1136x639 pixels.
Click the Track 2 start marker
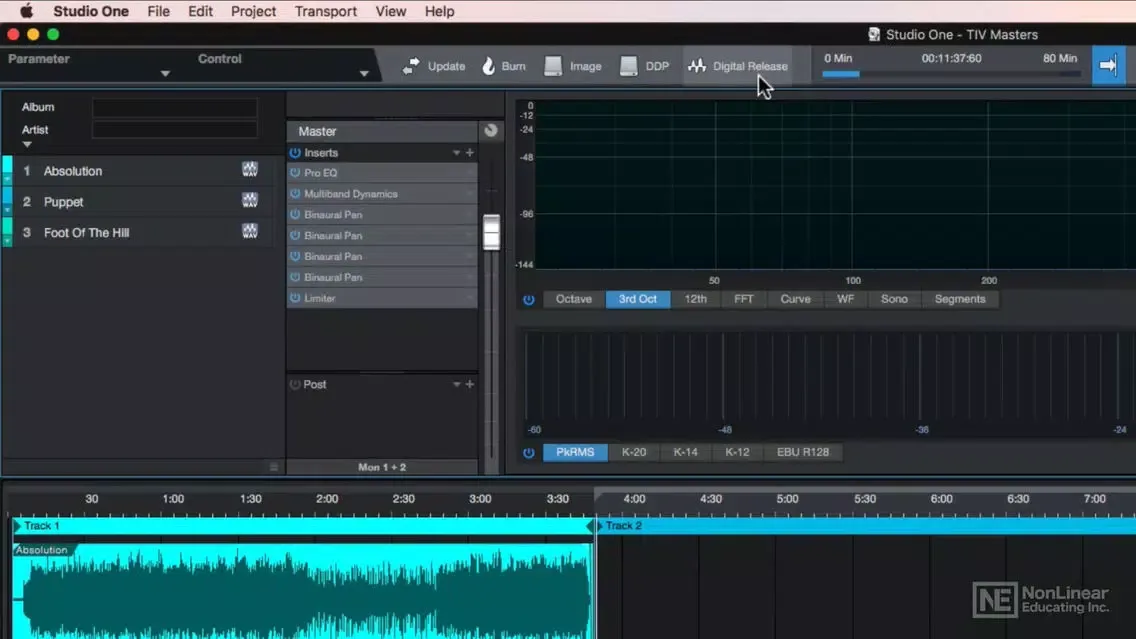599,525
